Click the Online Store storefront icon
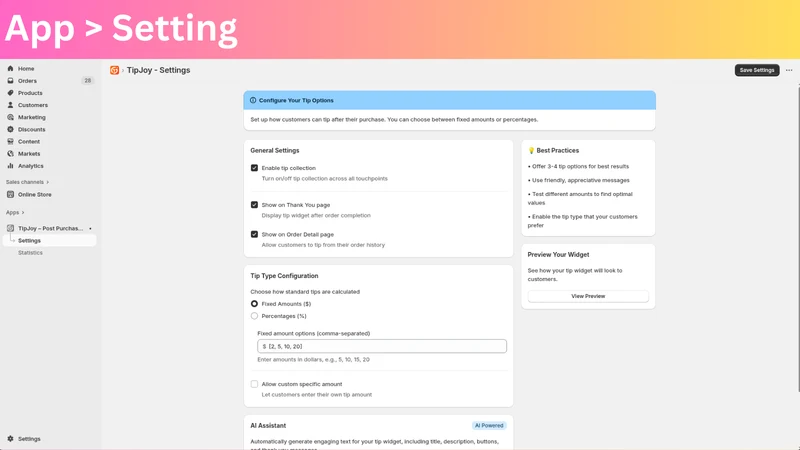800x450 pixels. point(10,194)
